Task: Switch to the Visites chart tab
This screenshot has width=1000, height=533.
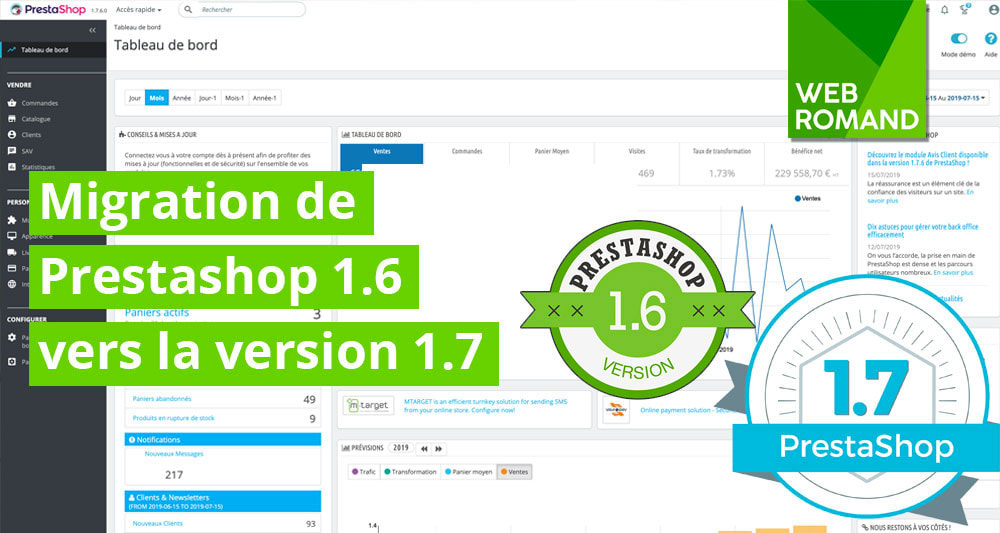Action: pos(636,151)
